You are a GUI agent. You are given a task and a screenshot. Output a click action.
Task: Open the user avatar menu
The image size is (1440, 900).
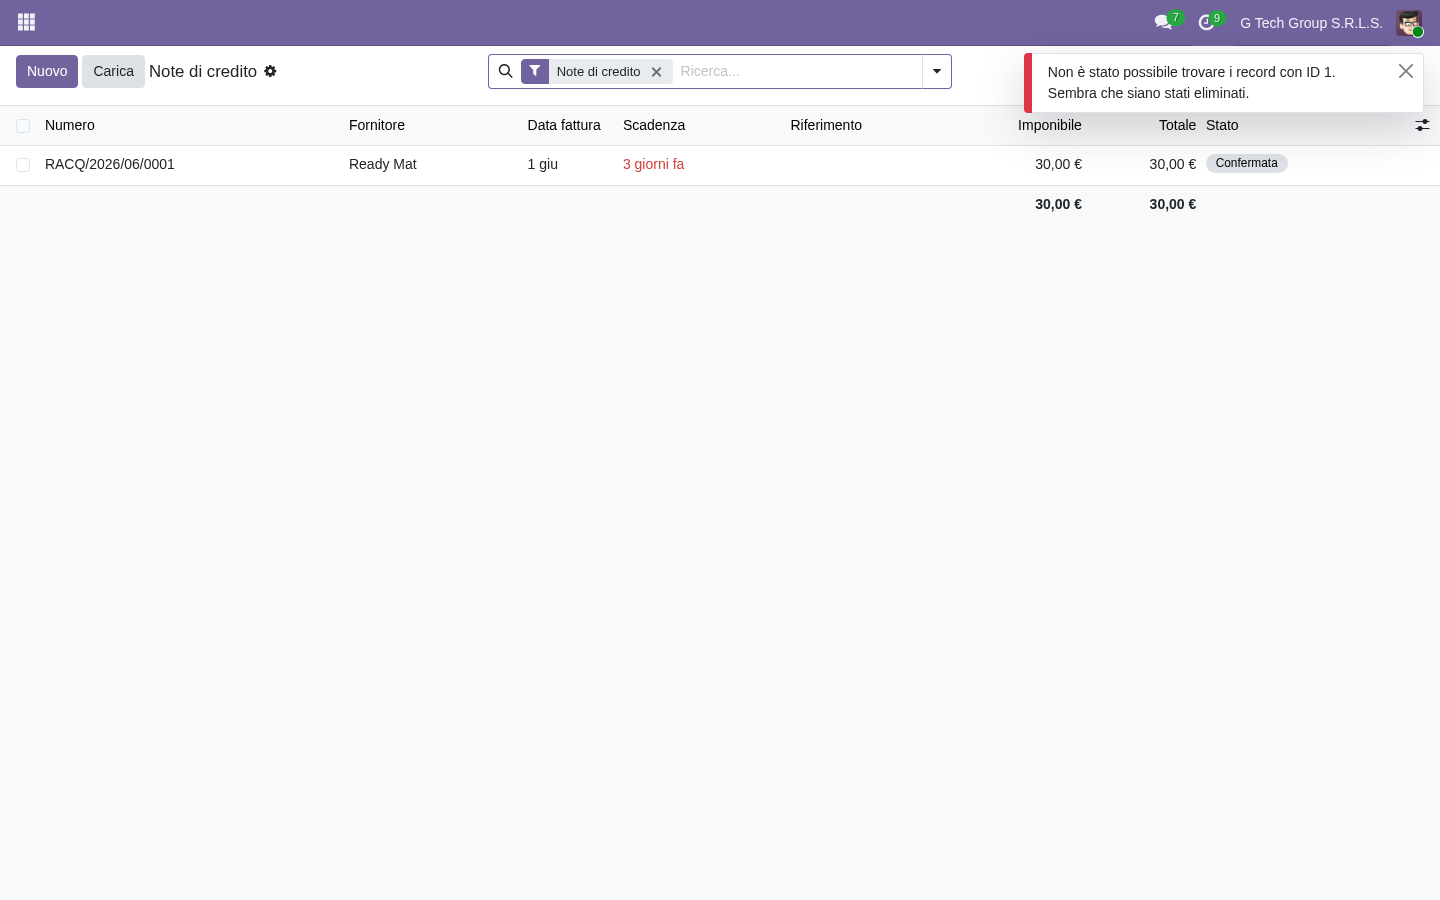[1409, 23]
